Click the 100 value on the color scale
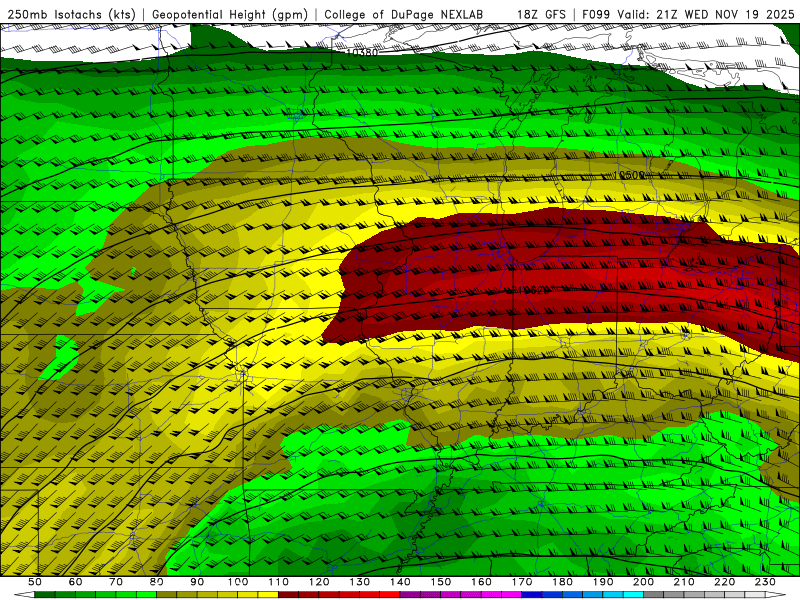 click(238, 582)
